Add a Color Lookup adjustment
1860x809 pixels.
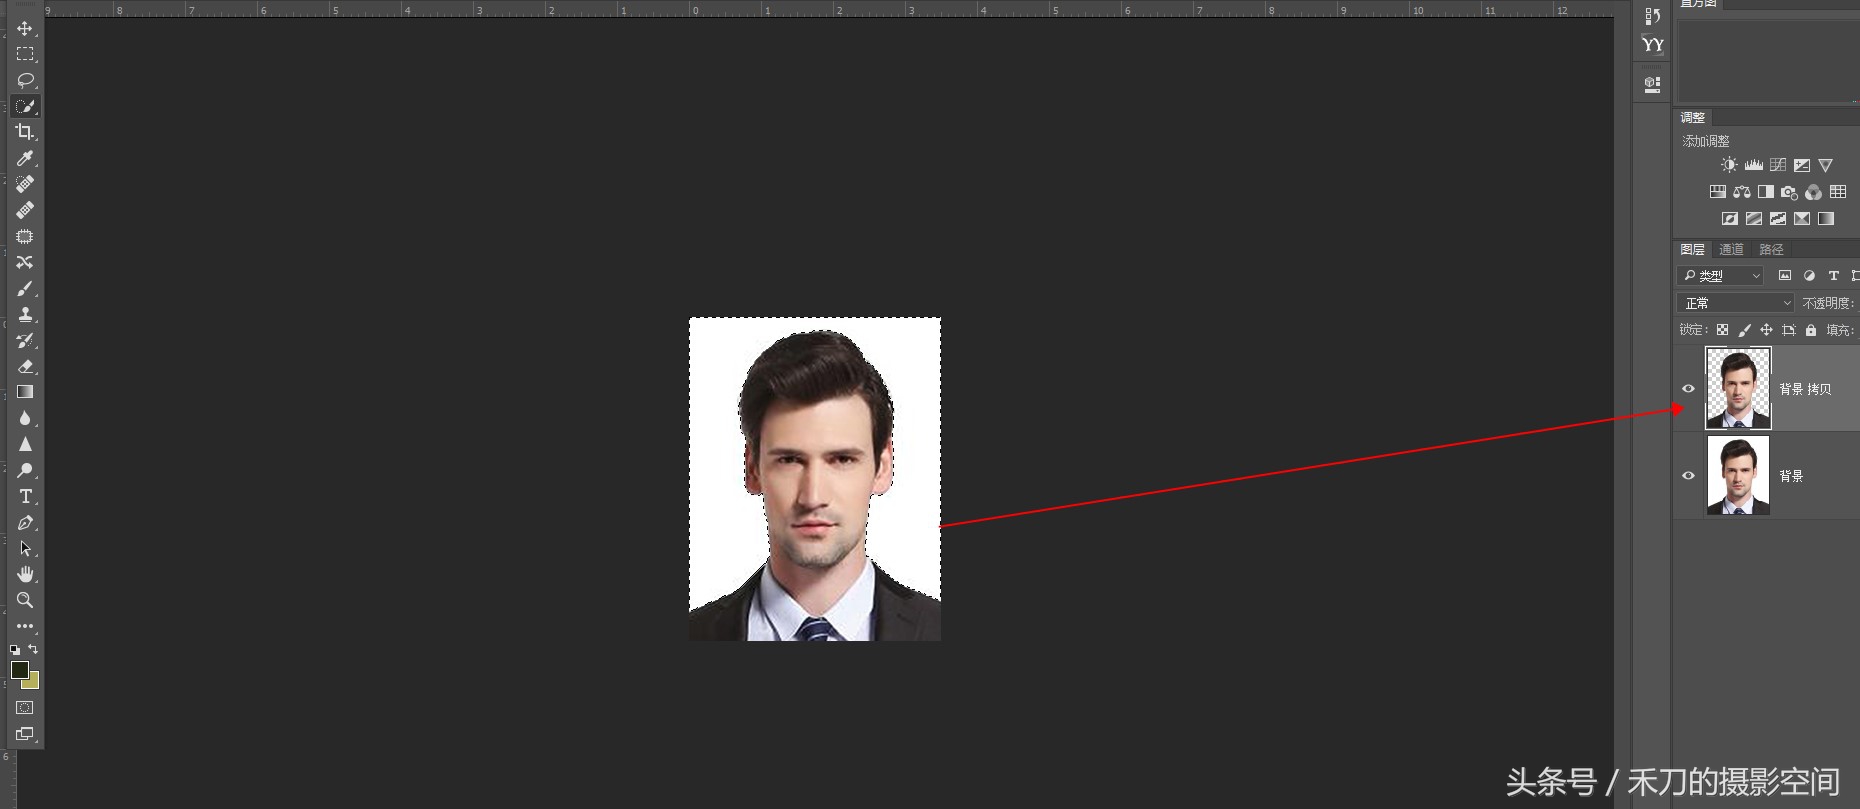pos(1837,192)
